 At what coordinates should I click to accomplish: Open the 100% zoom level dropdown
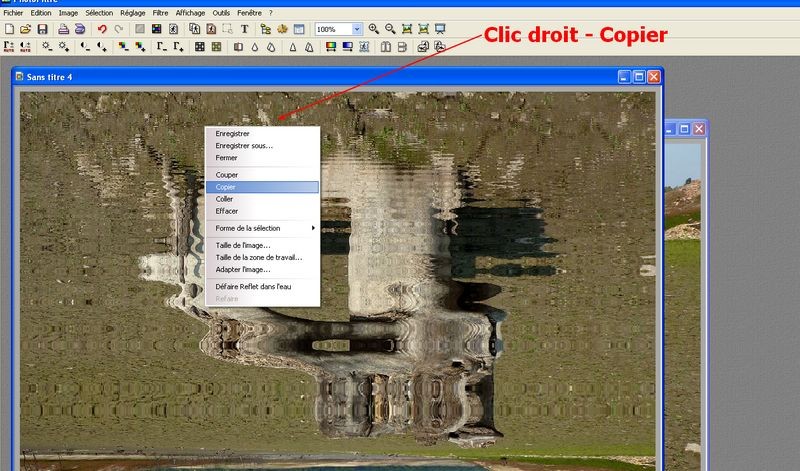click(x=358, y=30)
